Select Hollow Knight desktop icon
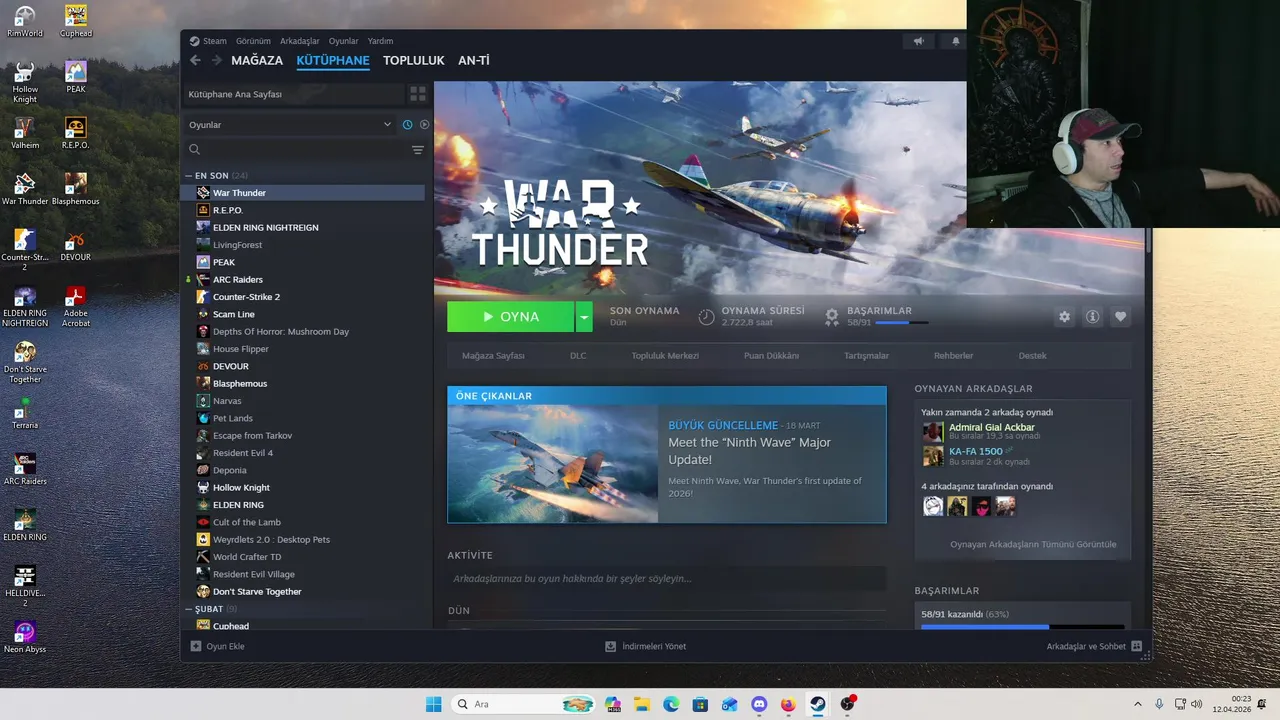 point(25,82)
